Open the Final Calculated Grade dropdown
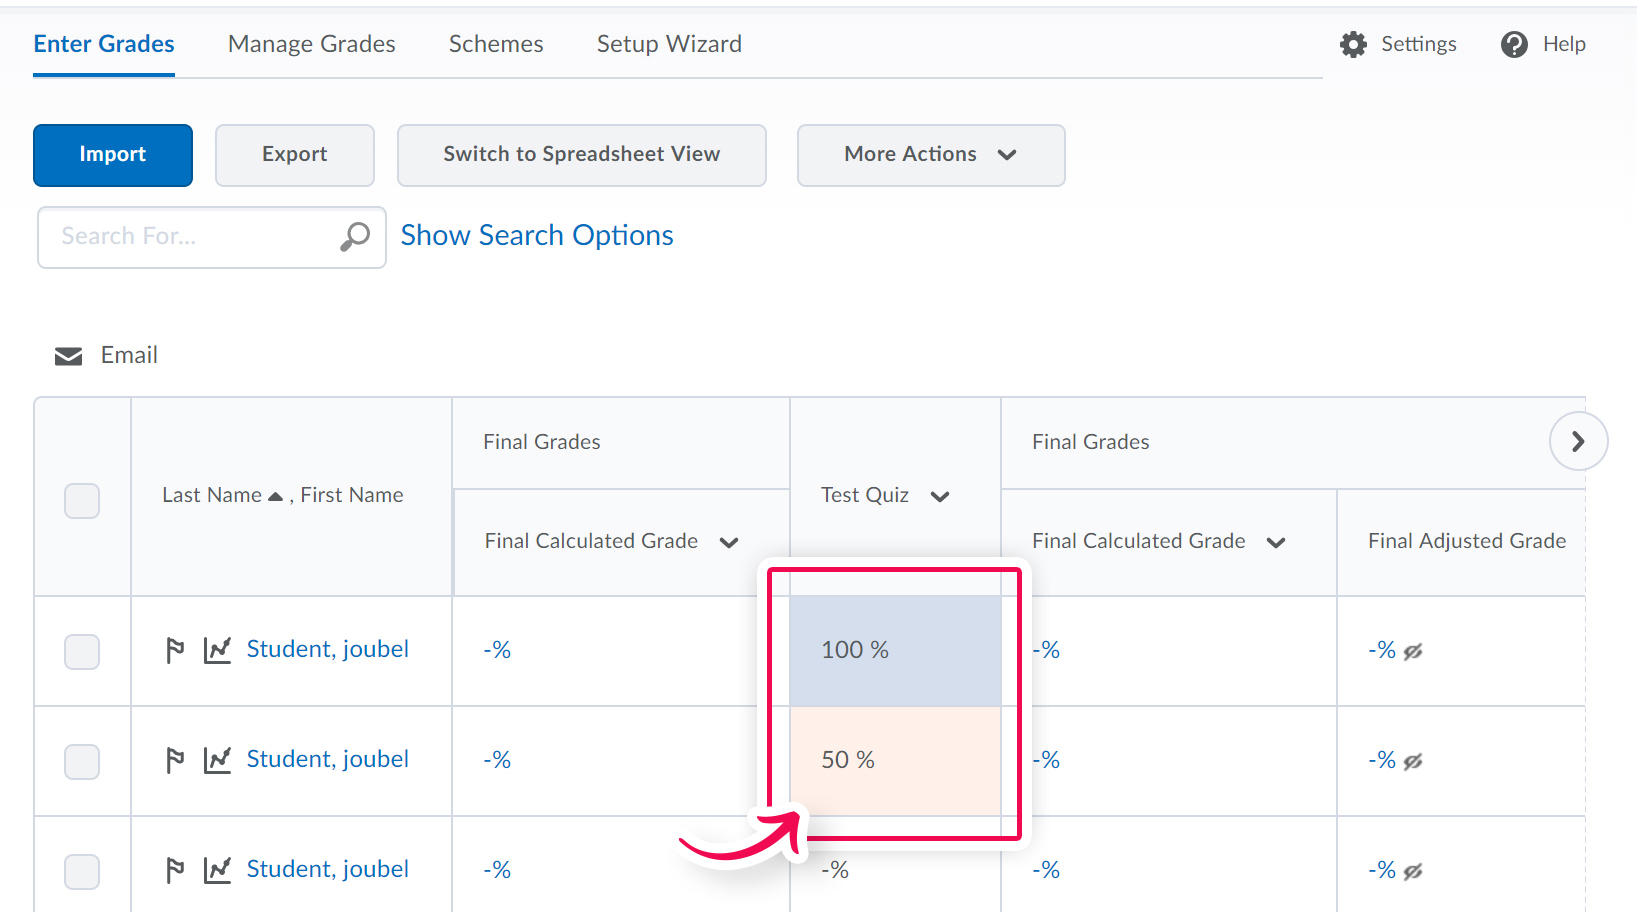Image resolution: width=1637 pixels, height=912 pixels. point(730,541)
